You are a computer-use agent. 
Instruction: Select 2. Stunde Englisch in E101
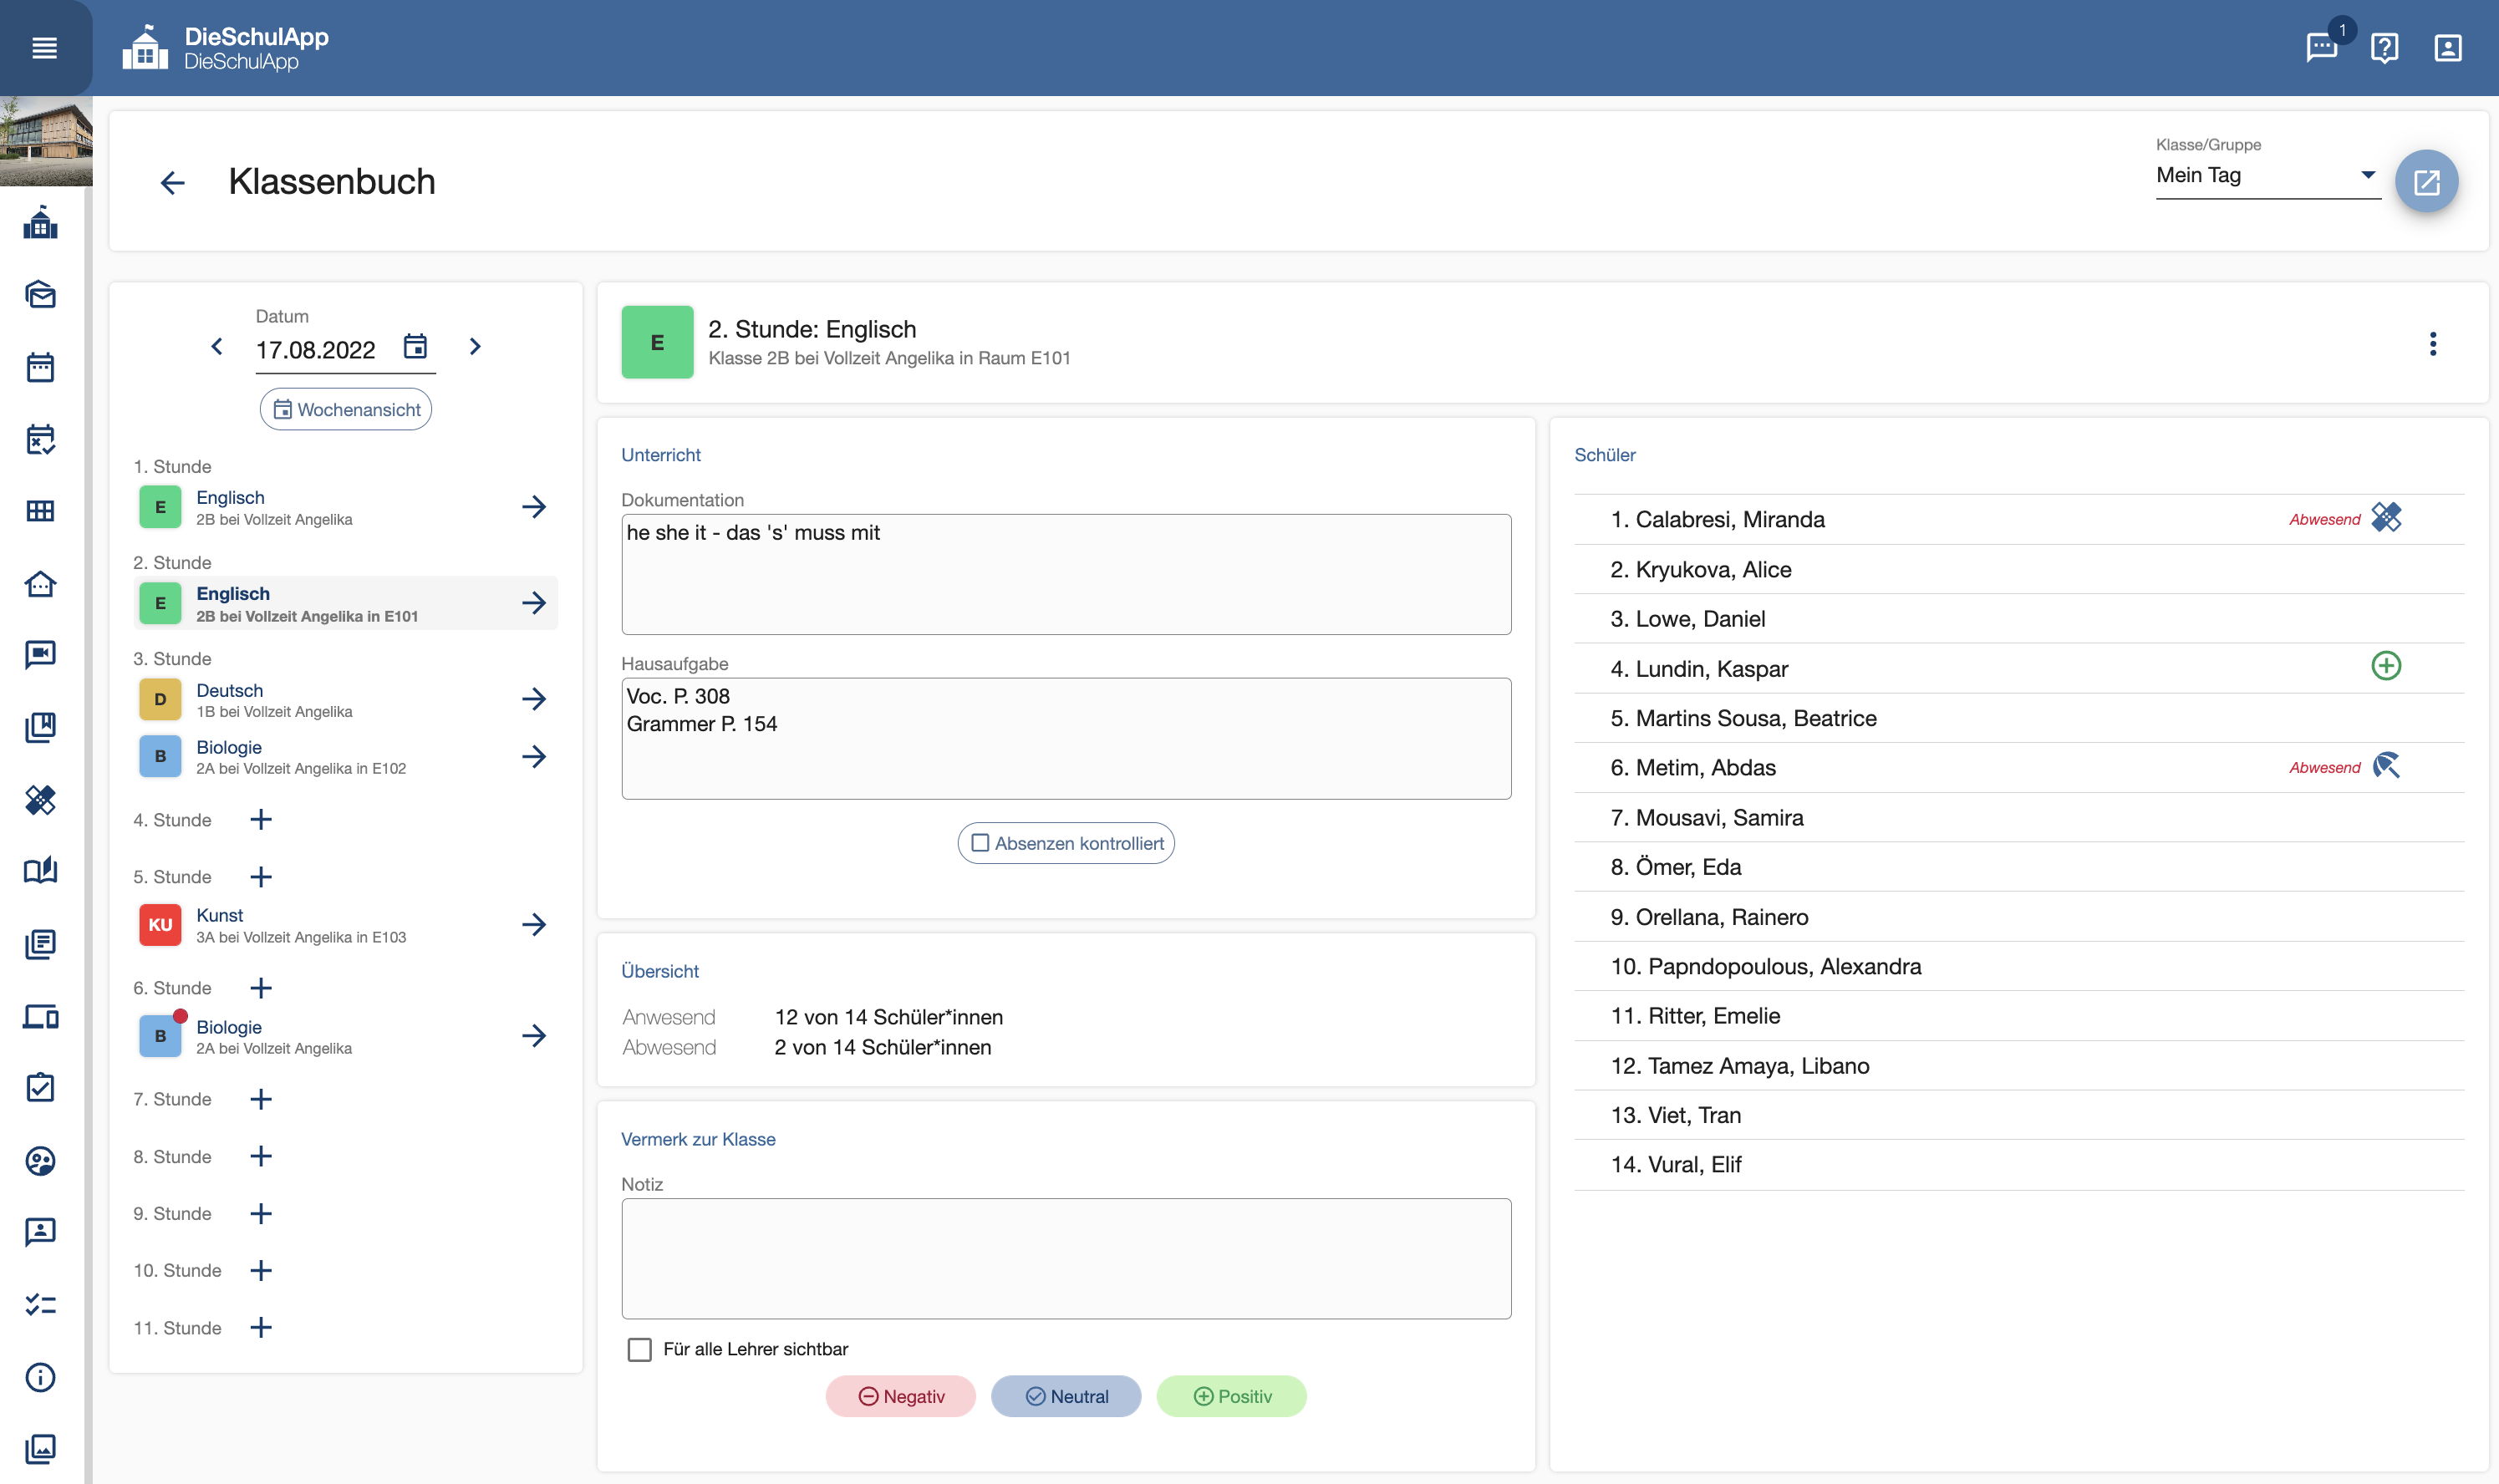pyautogui.click(x=346, y=603)
